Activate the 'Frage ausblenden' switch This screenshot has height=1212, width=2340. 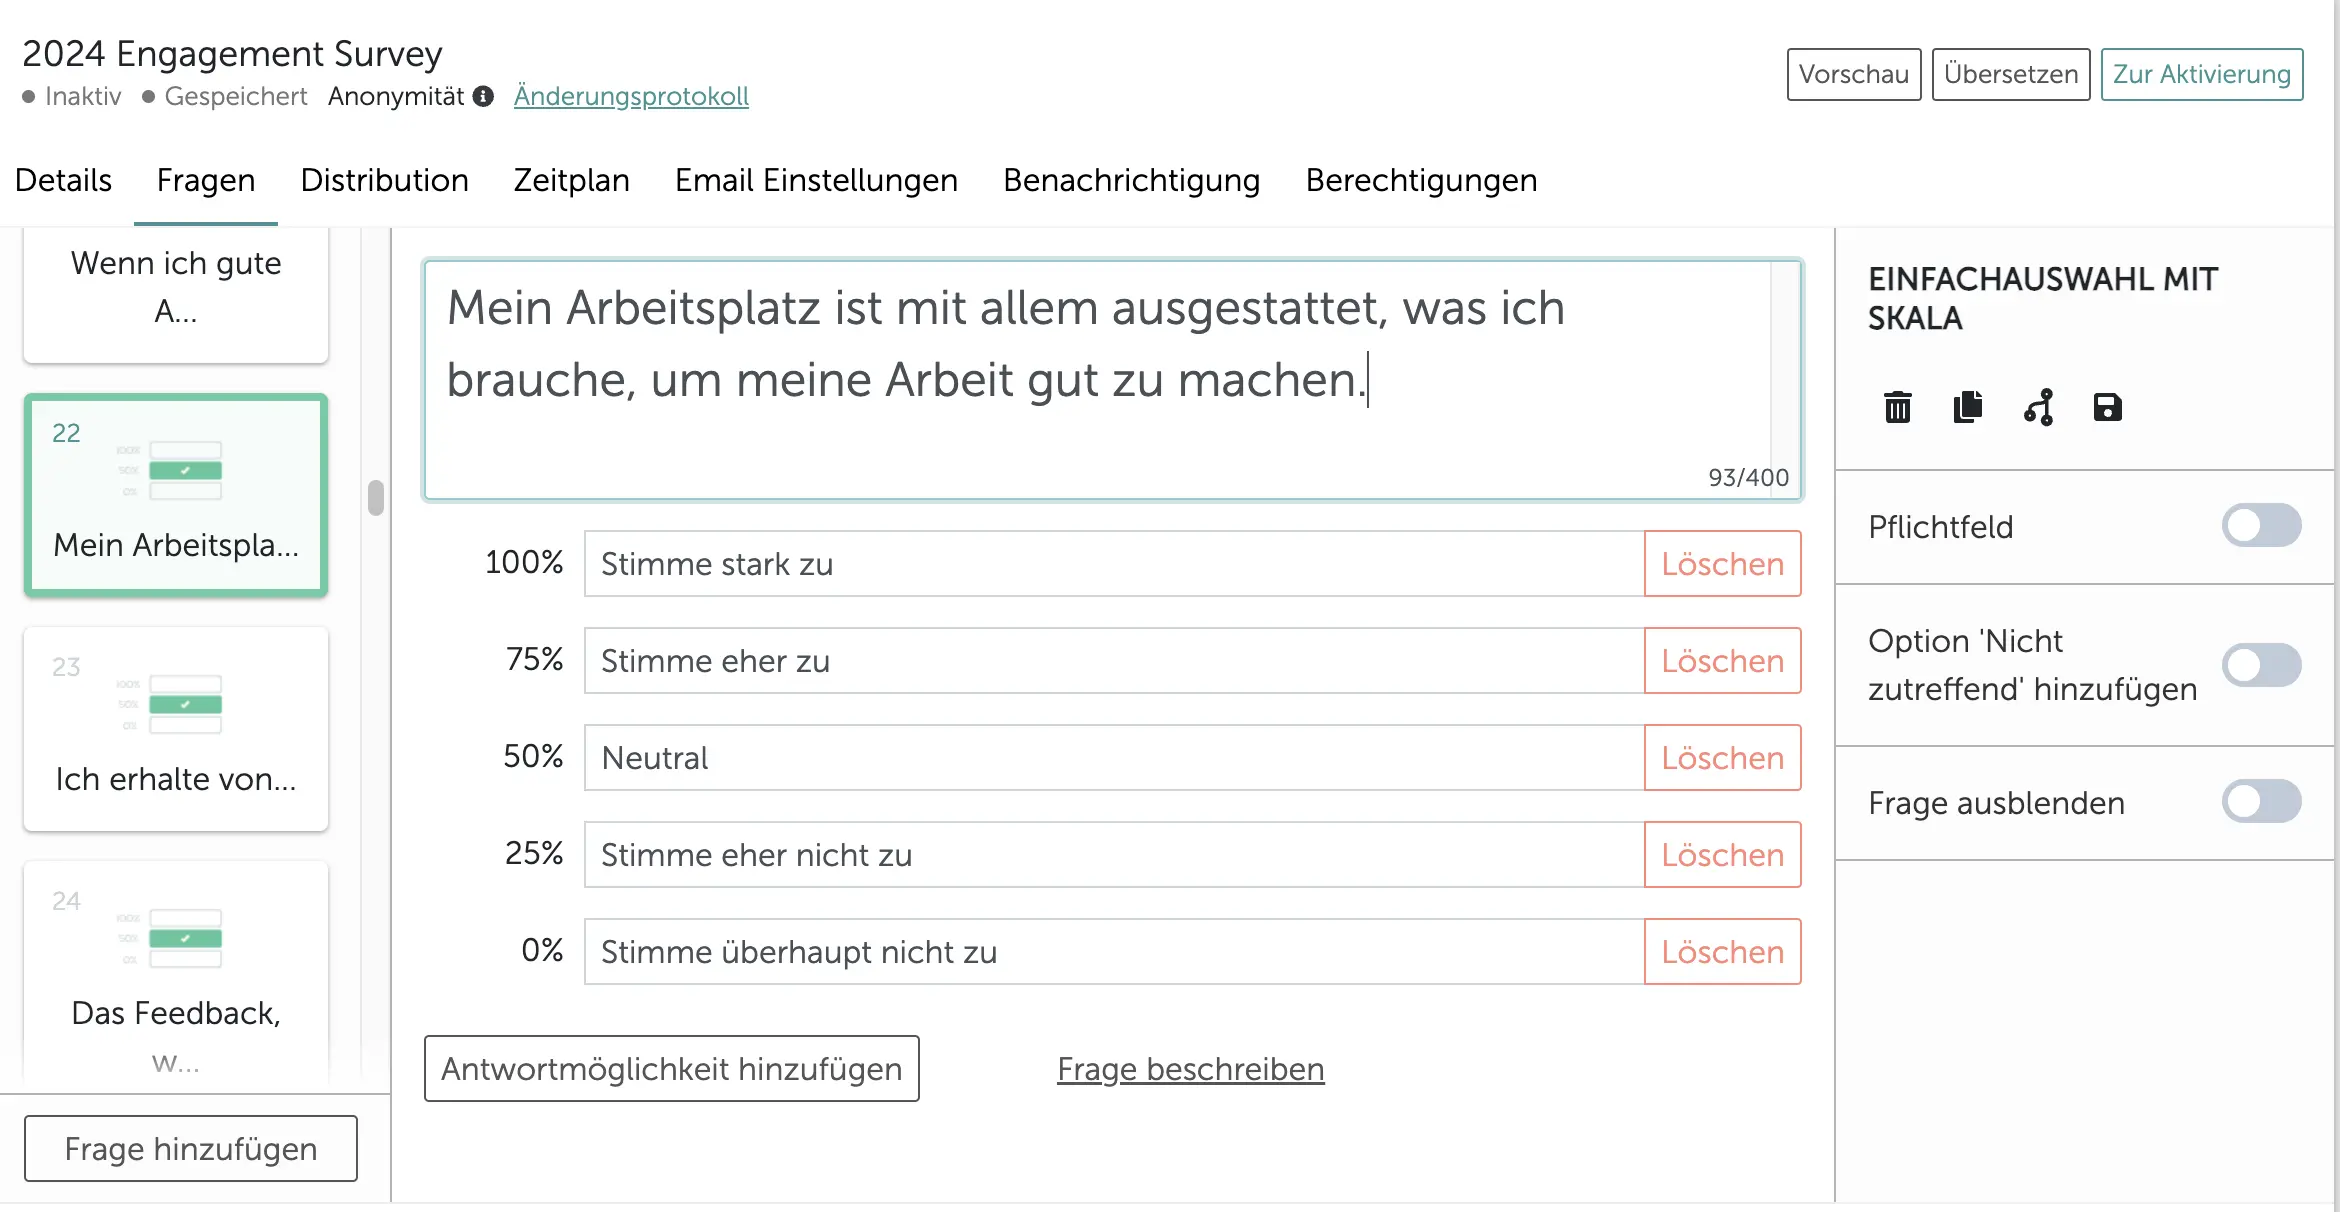2263,801
